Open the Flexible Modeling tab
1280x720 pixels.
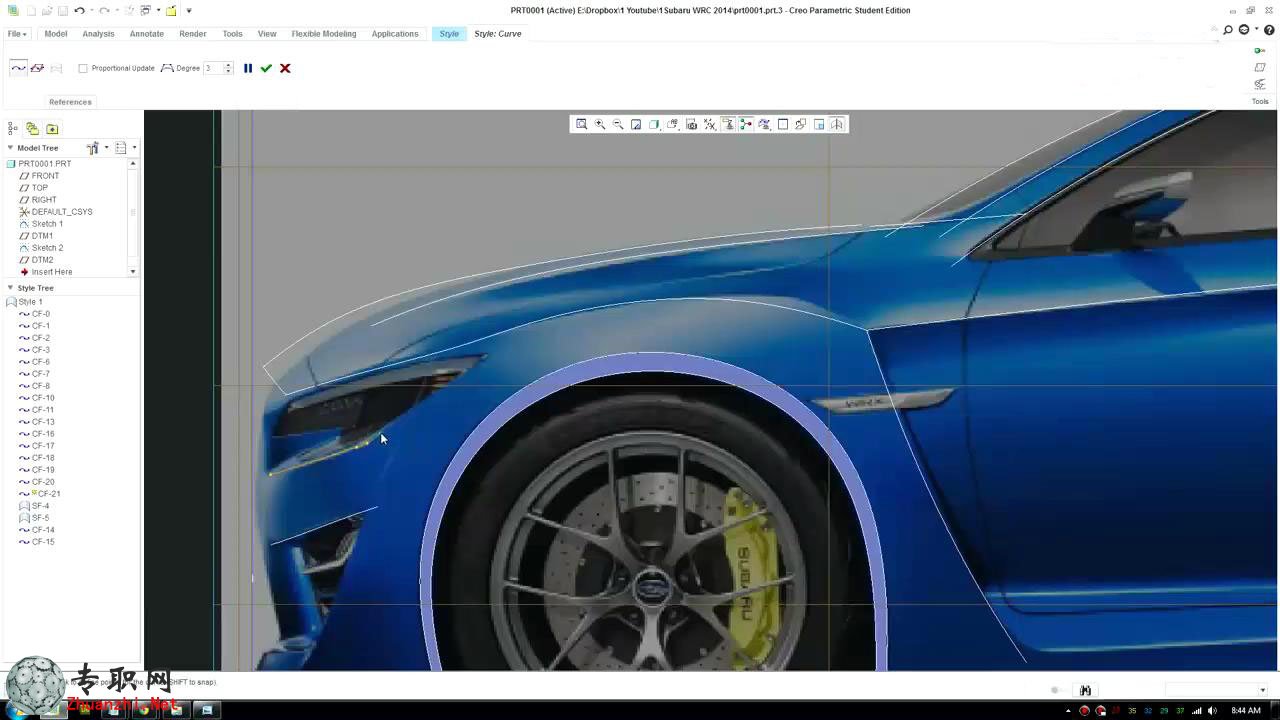click(x=324, y=34)
